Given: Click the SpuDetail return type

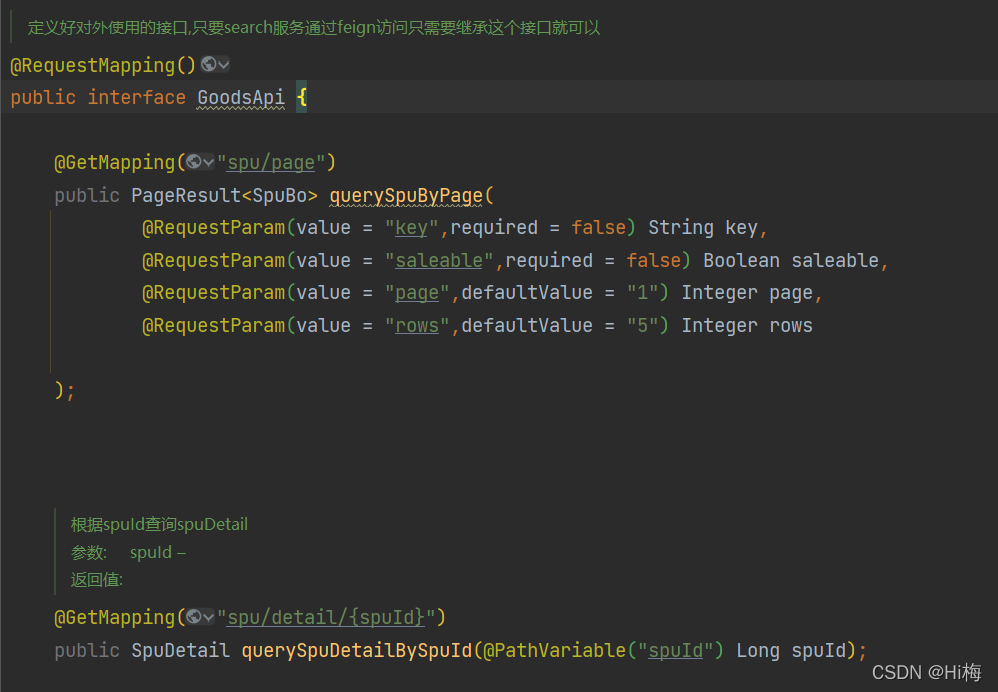Looking at the screenshot, I should [180, 651].
